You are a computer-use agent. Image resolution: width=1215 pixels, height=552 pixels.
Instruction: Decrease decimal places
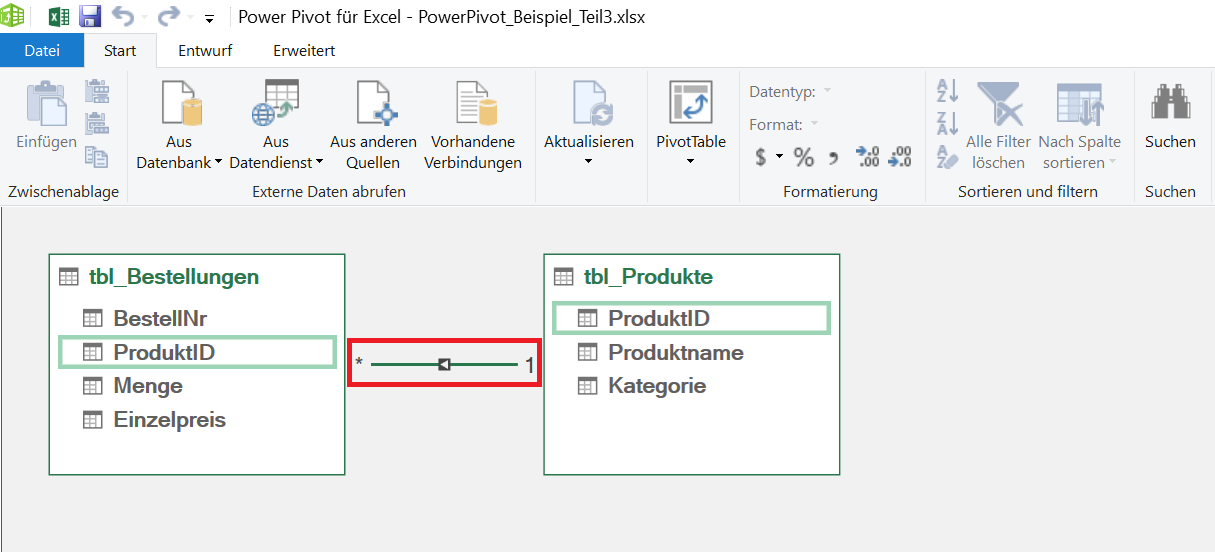(900, 157)
